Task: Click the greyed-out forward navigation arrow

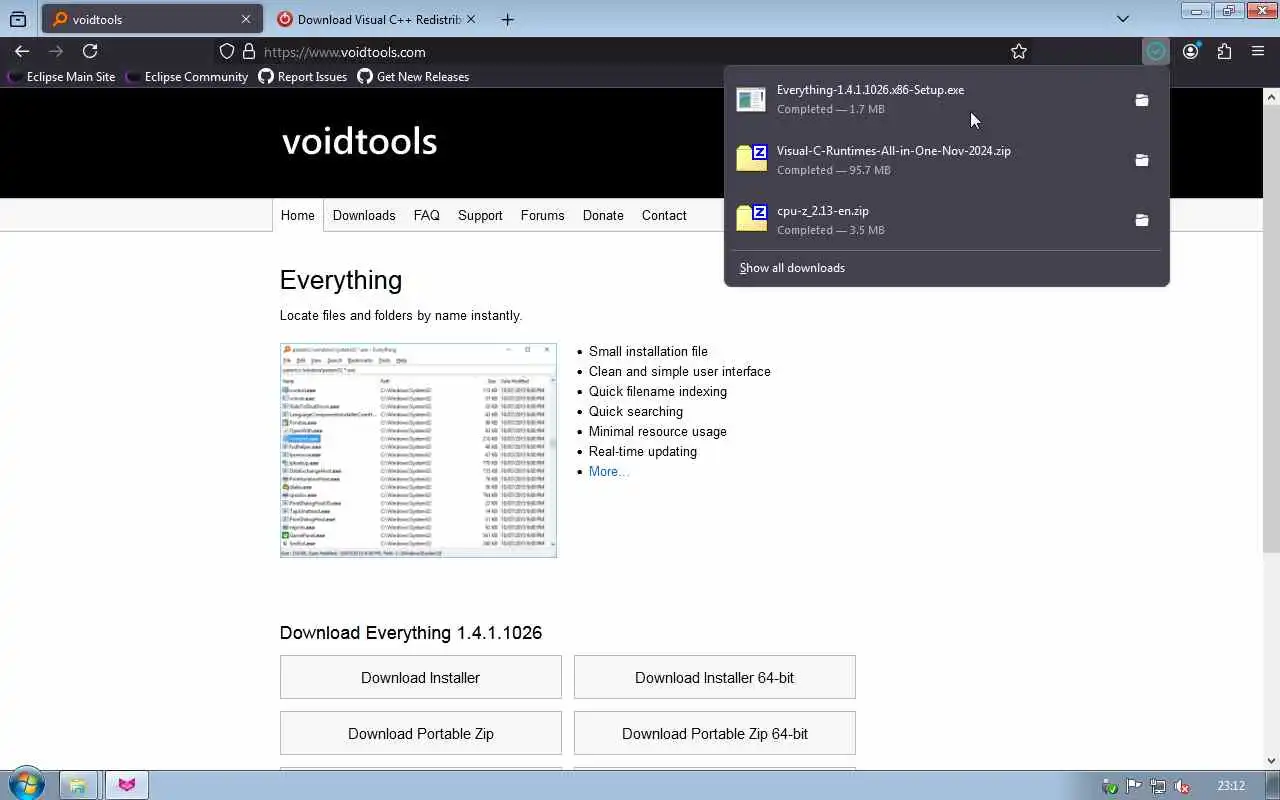Action: coord(56,51)
